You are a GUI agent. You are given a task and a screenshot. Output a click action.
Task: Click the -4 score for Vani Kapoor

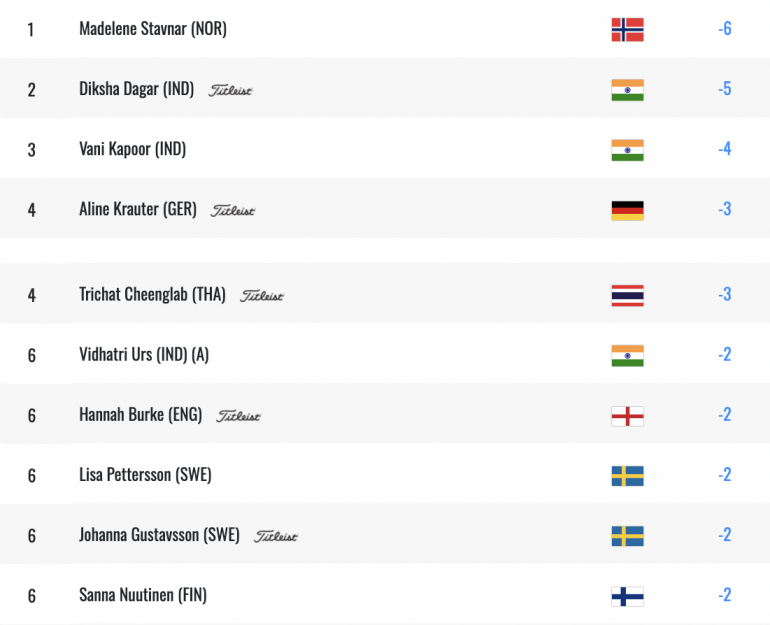(x=724, y=149)
